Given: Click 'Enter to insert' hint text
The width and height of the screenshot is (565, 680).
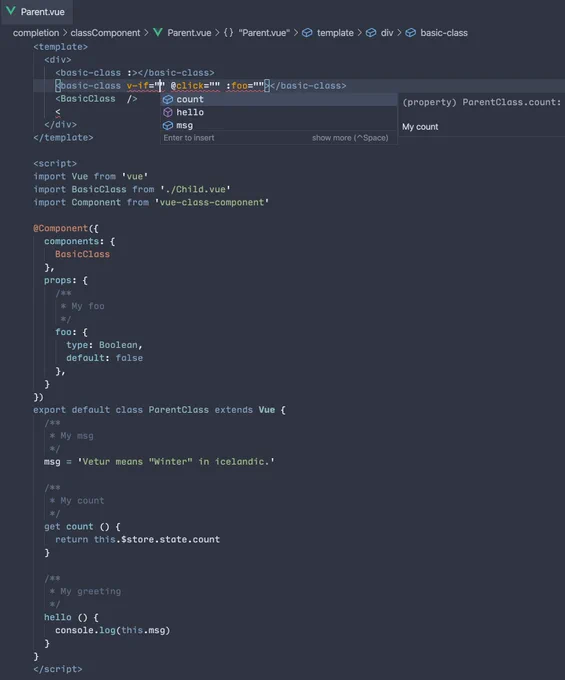Looking at the screenshot, I should (189, 138).
